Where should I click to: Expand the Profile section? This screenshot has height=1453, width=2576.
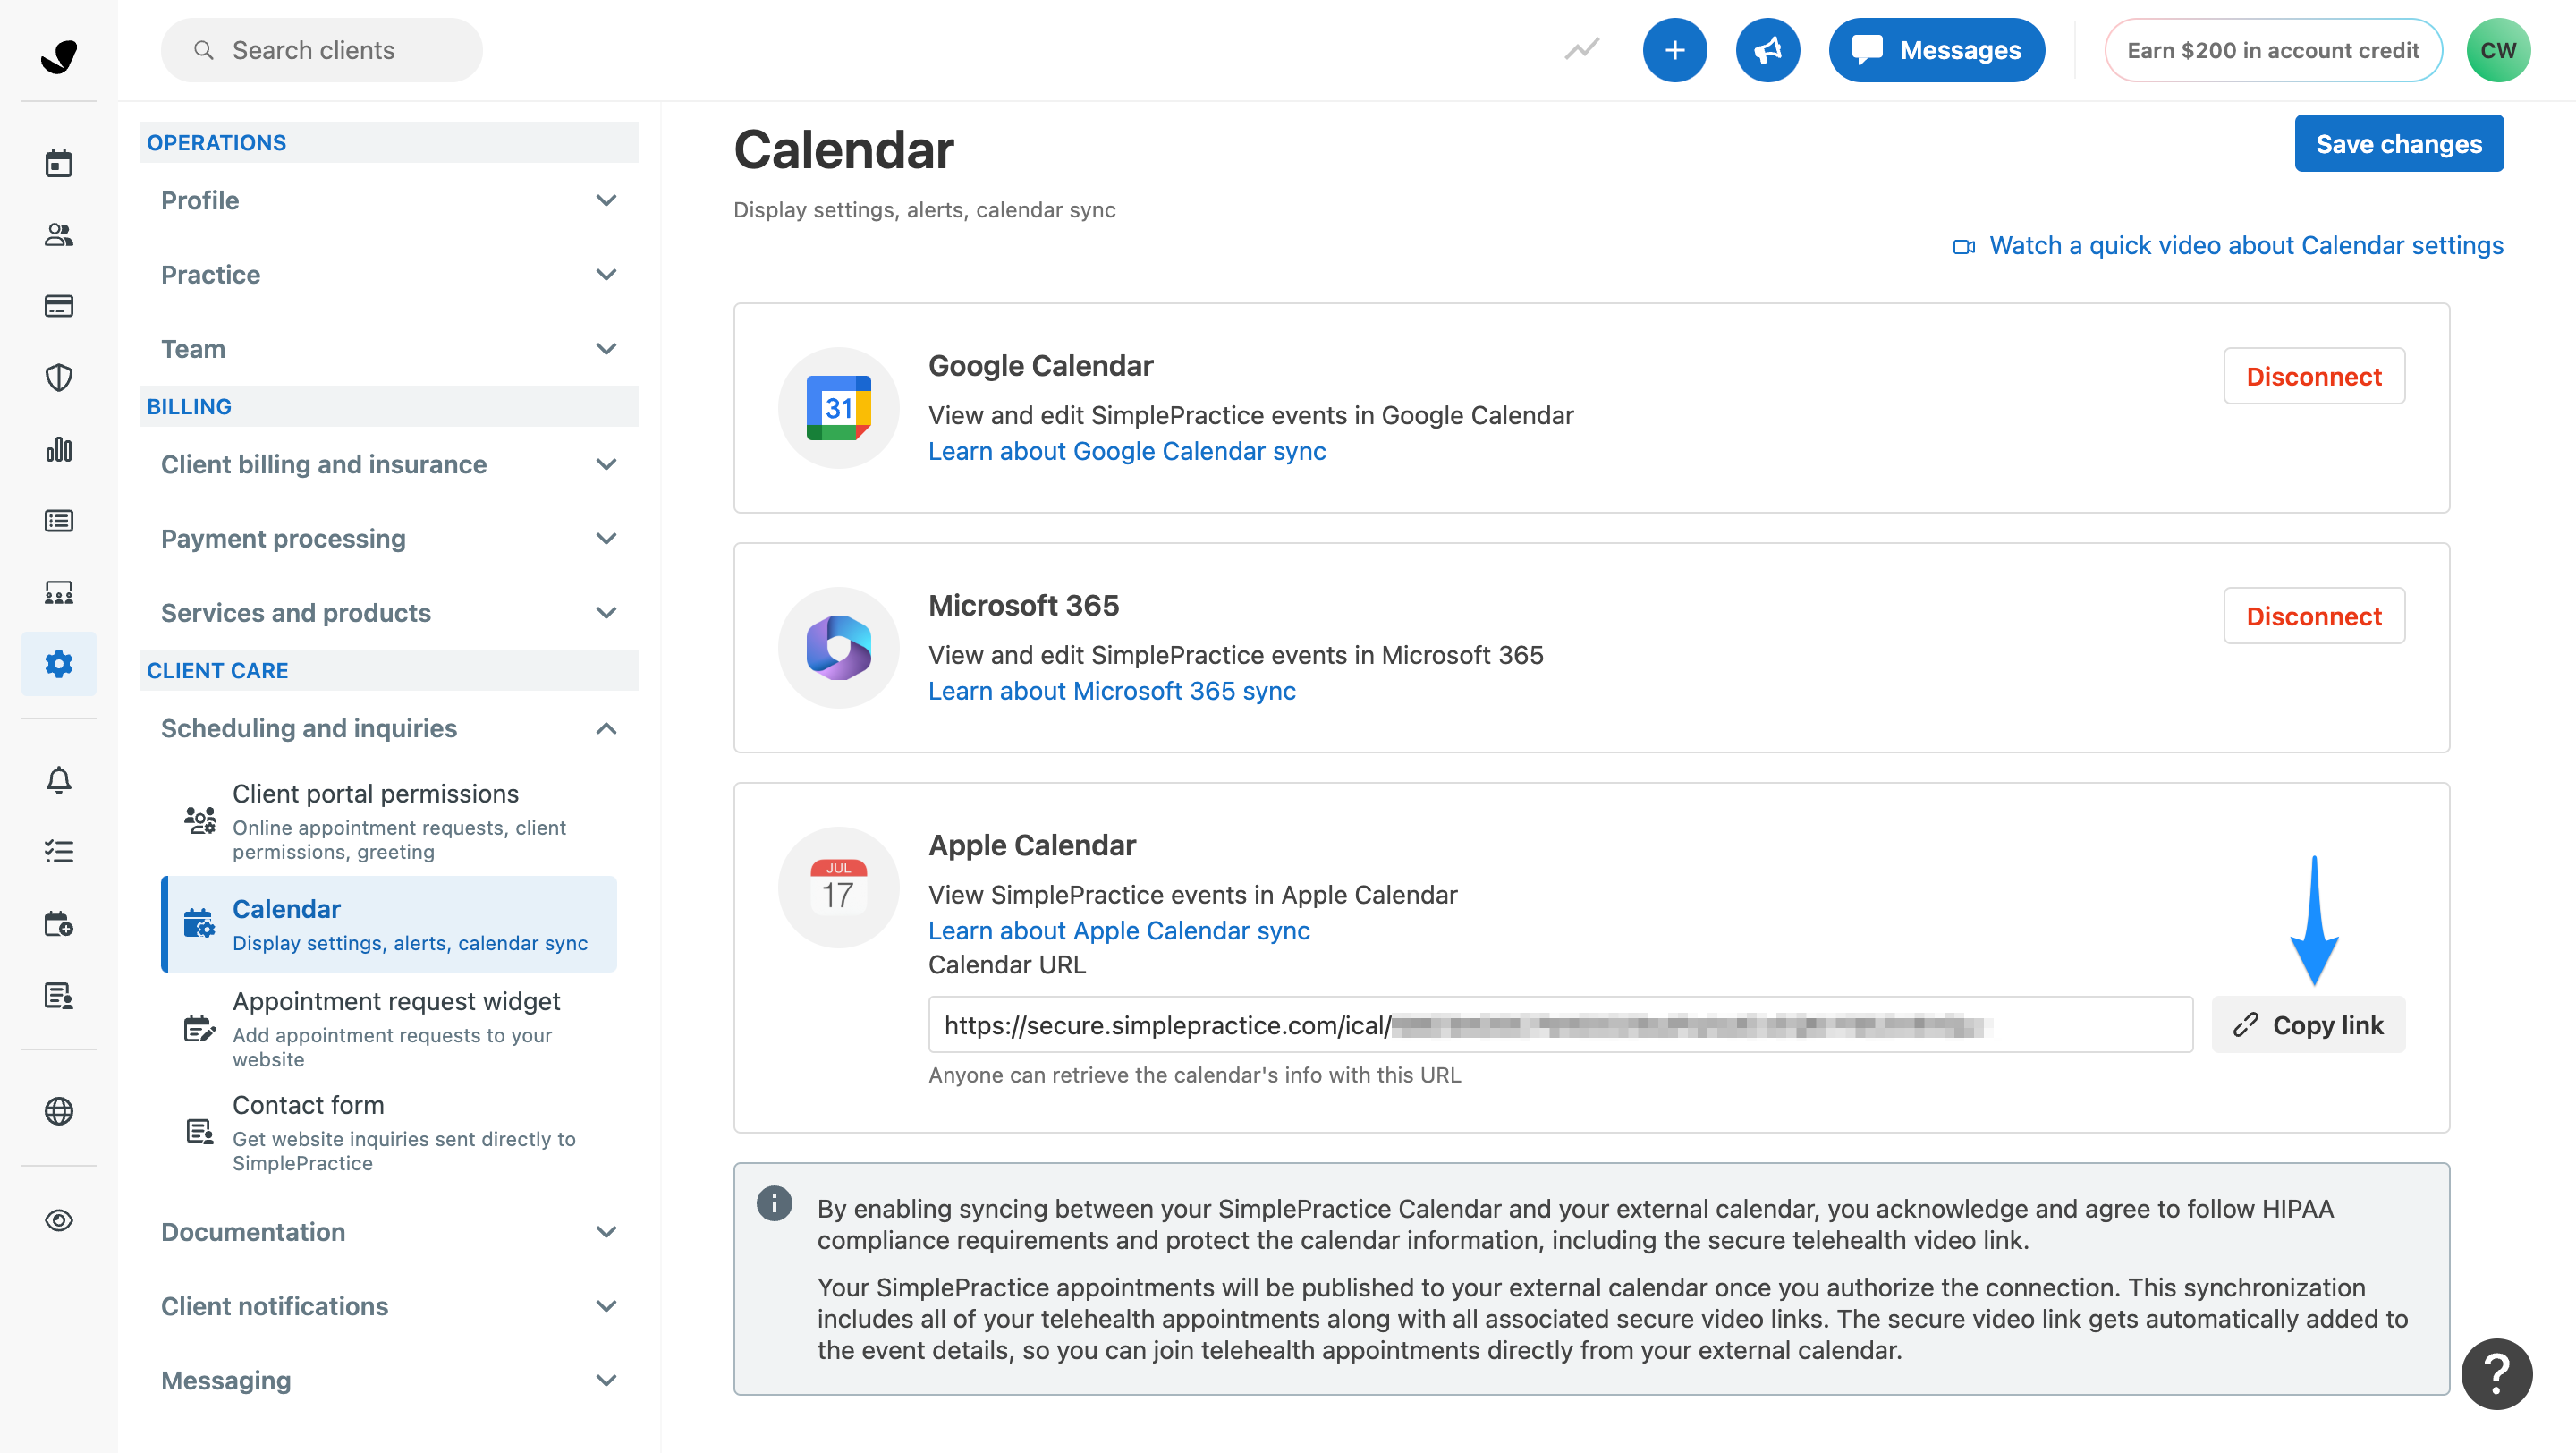coord(389,201)
